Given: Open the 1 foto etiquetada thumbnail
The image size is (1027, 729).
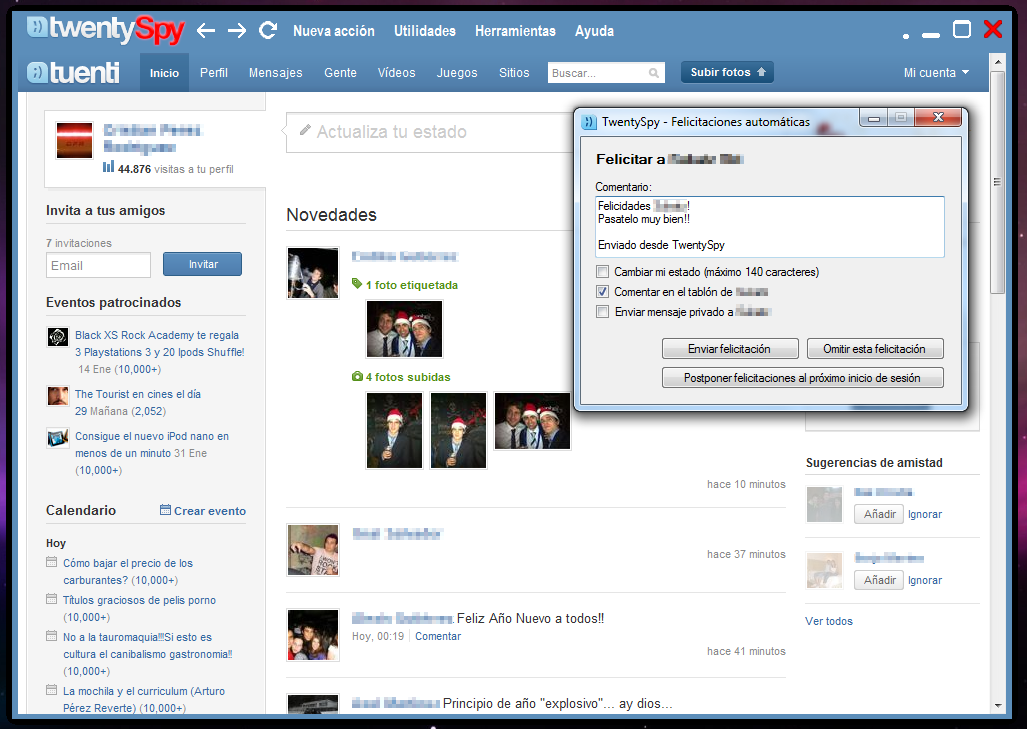Looking at the screenshot, I should point(404,329).
